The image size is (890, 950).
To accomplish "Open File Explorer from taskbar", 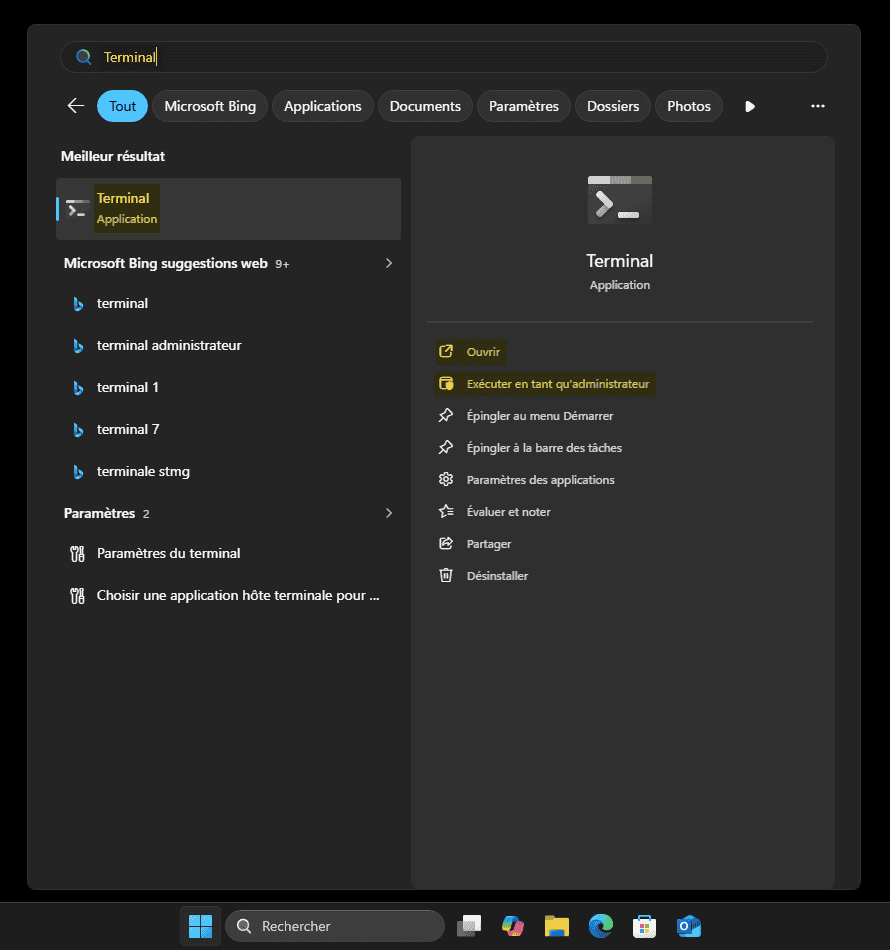I will click(557, 926).
